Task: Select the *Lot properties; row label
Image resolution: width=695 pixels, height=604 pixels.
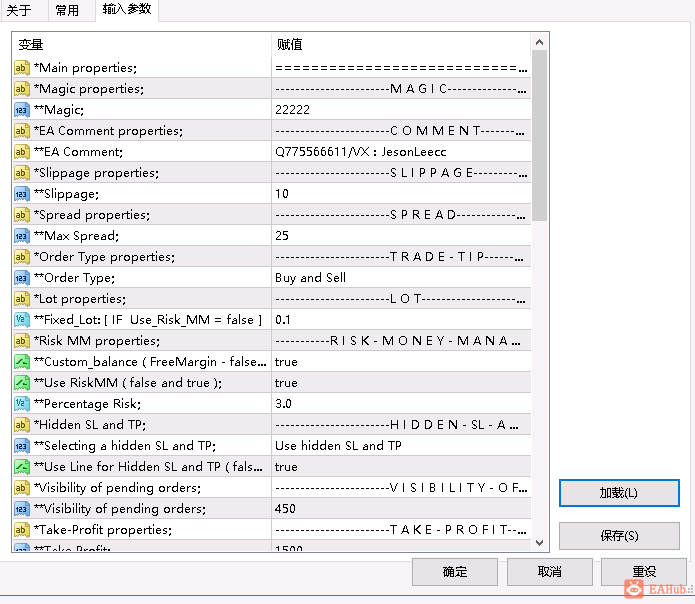Action: (x=80, y=299)
